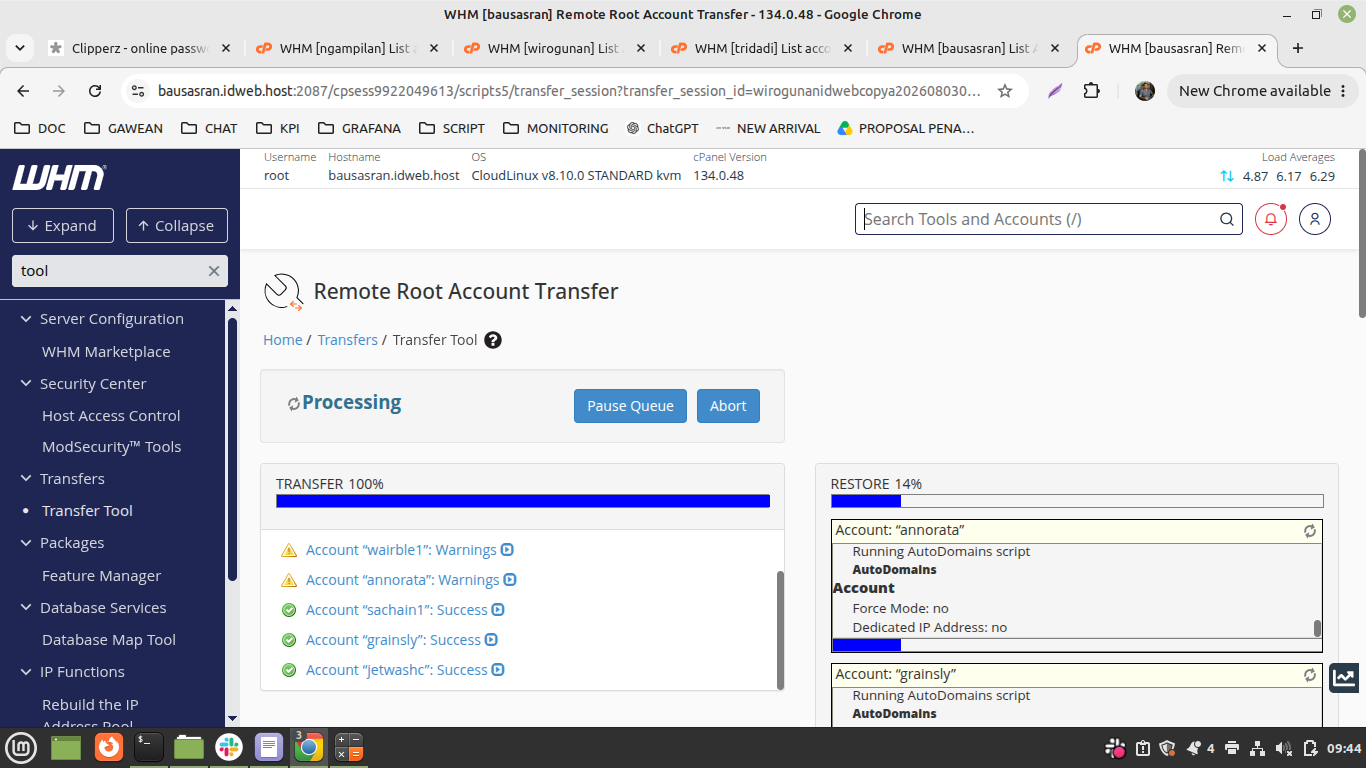The image size is (1366, 768).
Task: Open the user account profile icon
Action: [1315, 219]
